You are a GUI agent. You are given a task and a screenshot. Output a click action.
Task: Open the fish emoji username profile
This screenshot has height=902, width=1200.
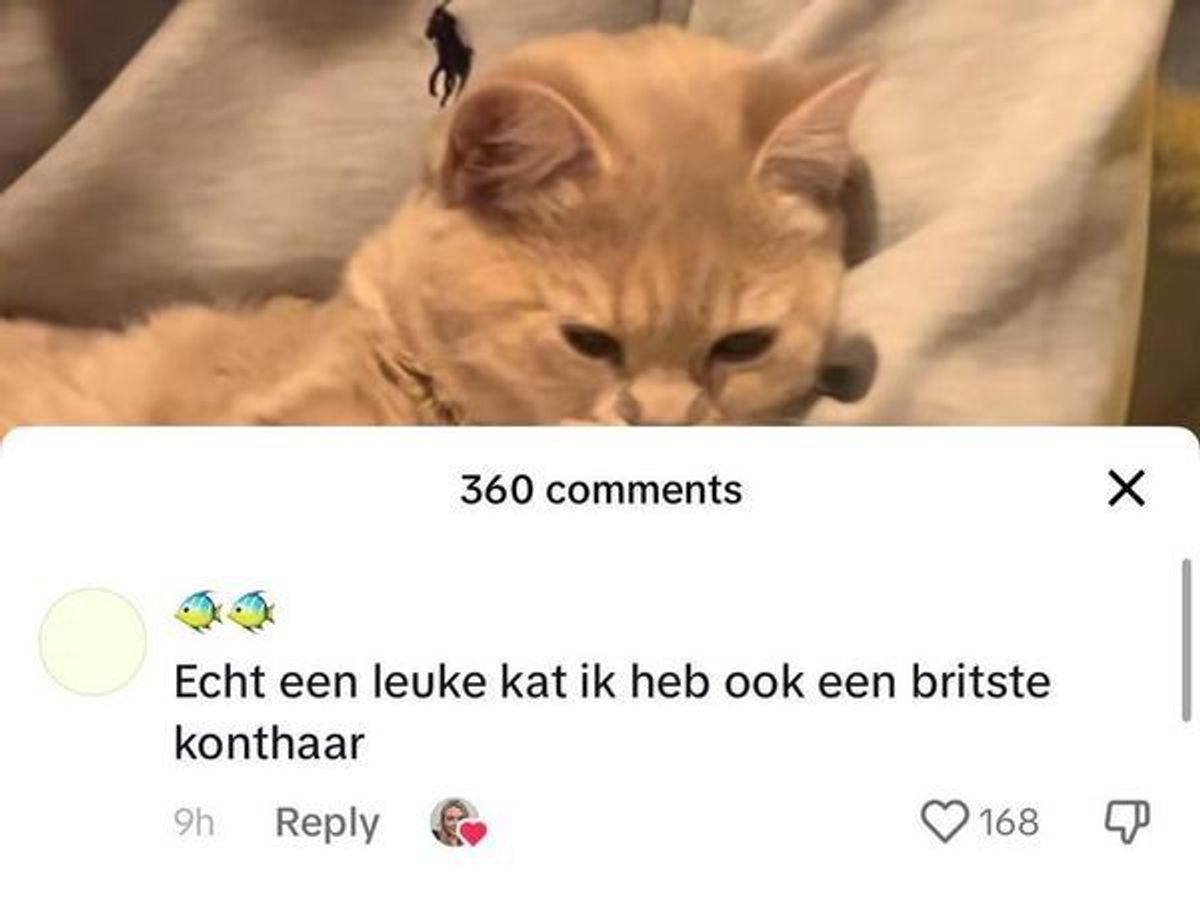pos(224,611)
